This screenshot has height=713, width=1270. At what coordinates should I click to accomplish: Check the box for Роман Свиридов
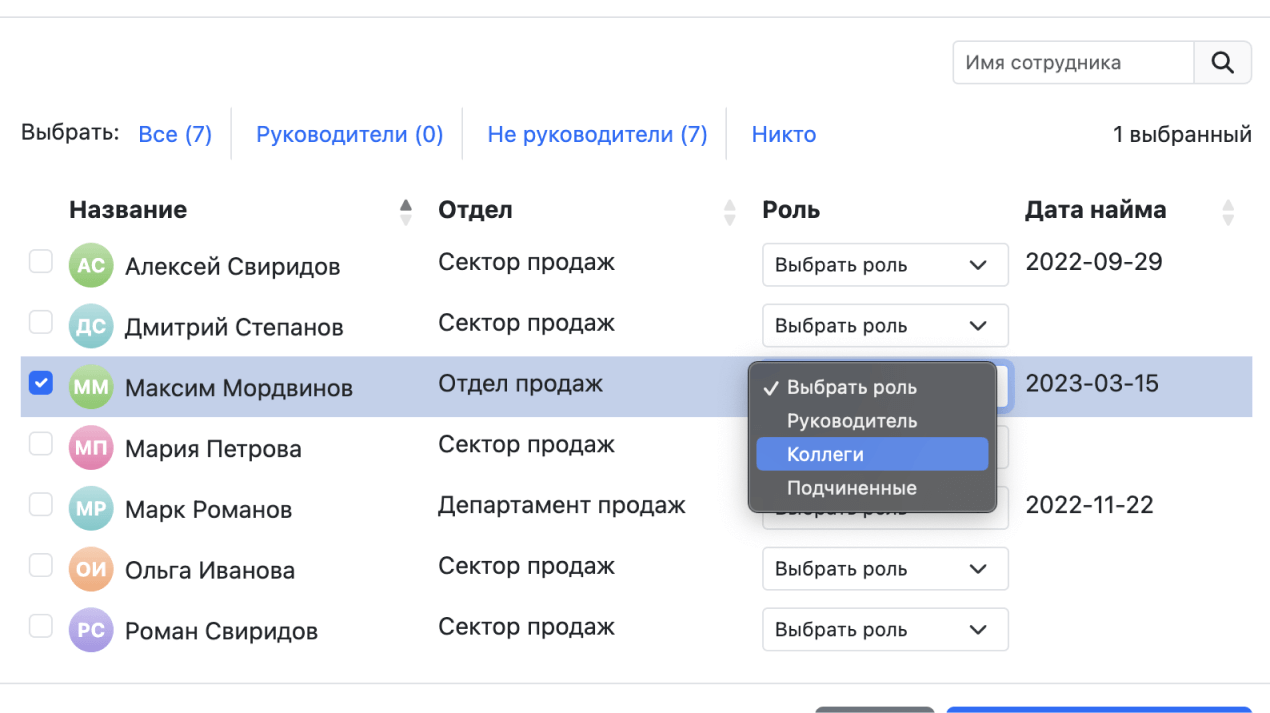(x=40, y=627)
